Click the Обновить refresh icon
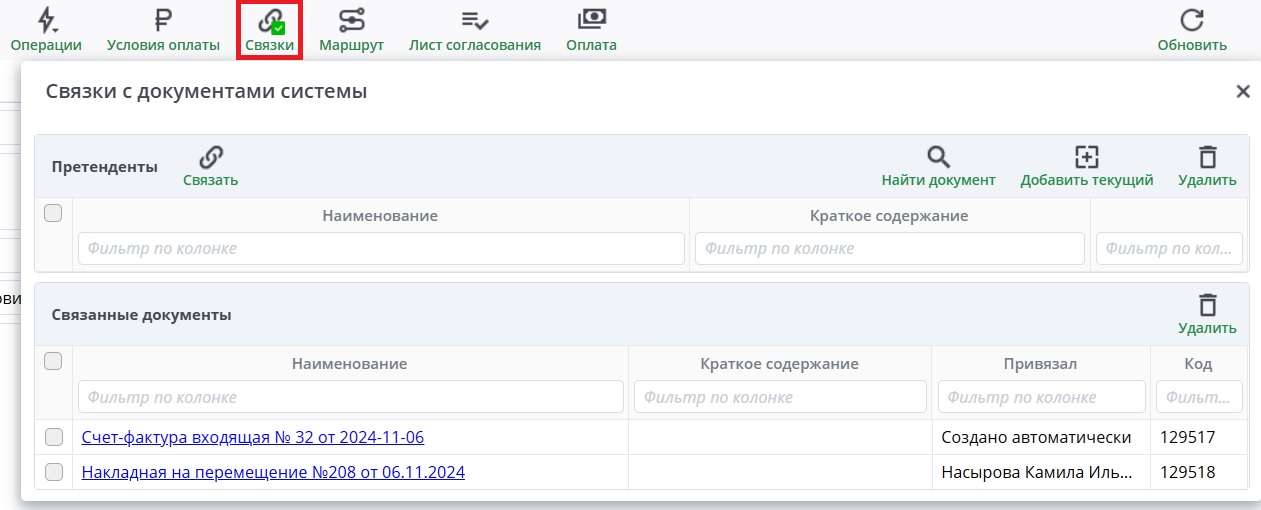This screenshot has width=1261, height=510. 1191,21
